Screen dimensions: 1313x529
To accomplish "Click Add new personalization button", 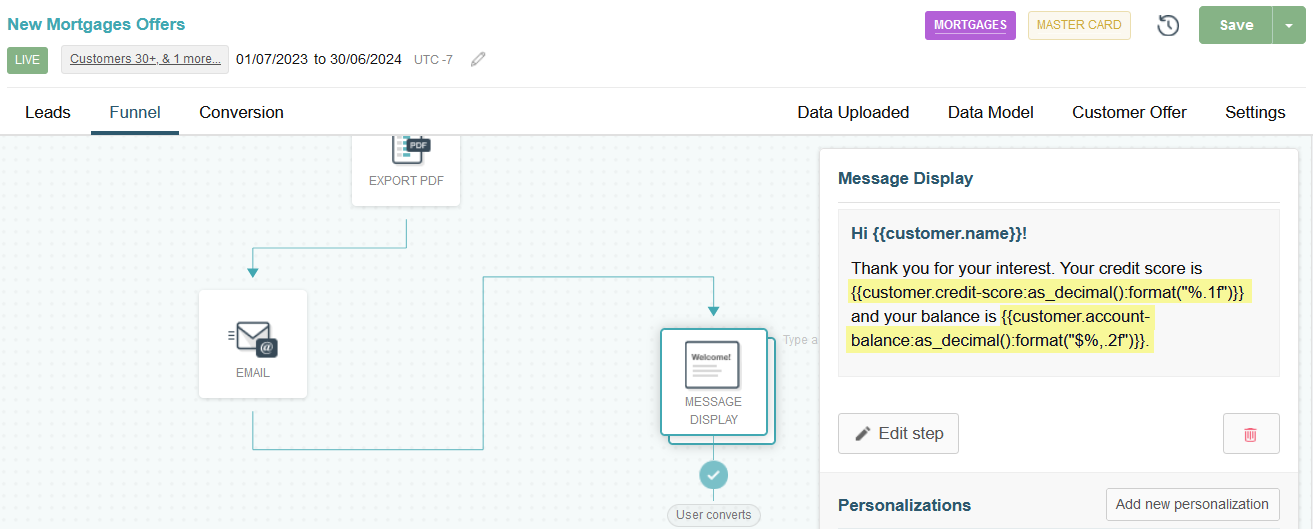I will pyautogui.click(x=1193, y=504).
